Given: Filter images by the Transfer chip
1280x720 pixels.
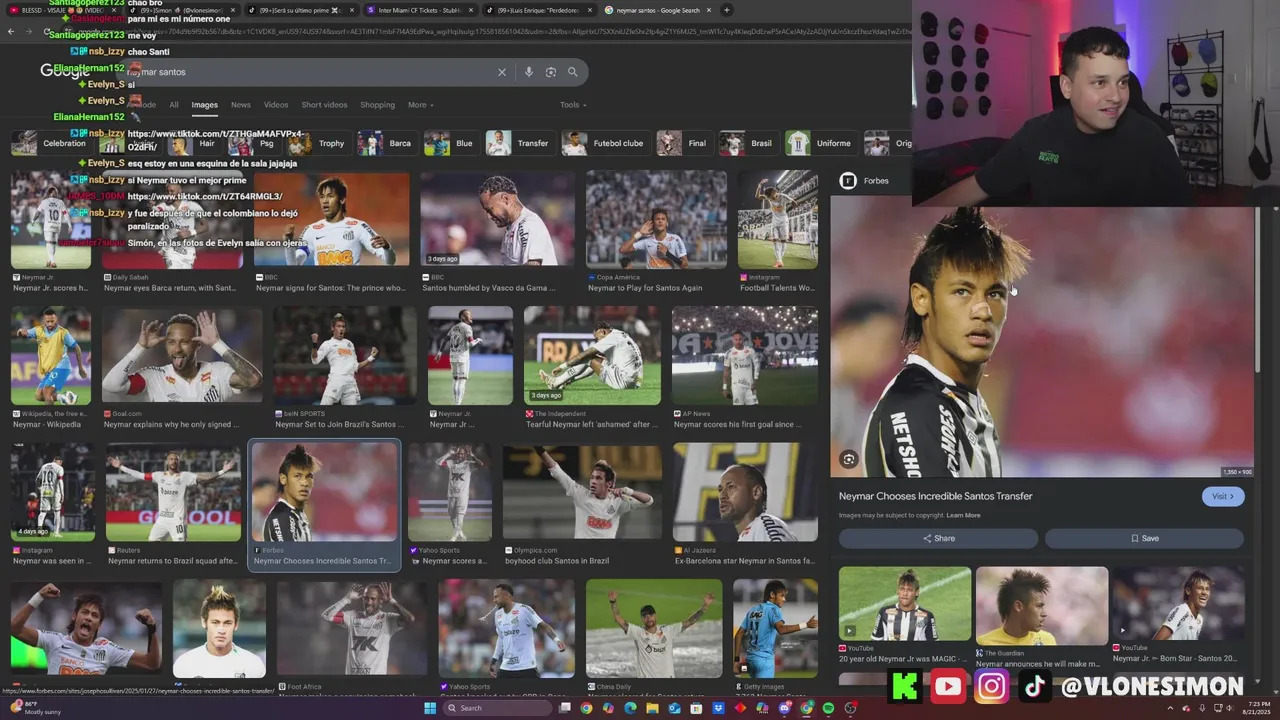Looking at the screenshot, I should tap(520, 143).
